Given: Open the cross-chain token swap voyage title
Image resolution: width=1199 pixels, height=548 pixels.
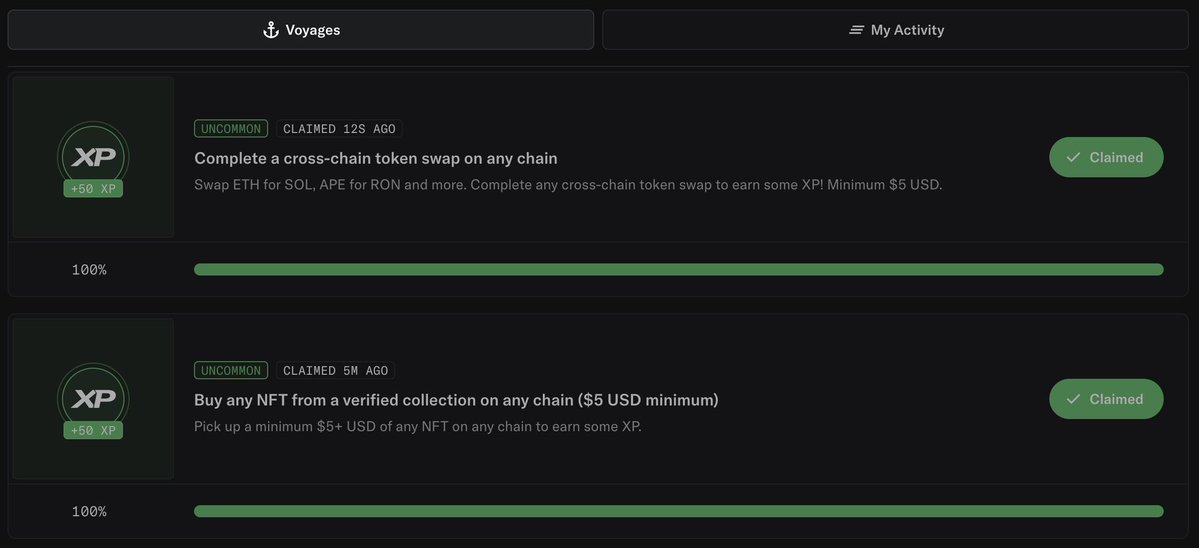Looking at the screenshot, I should pos(375,158).
